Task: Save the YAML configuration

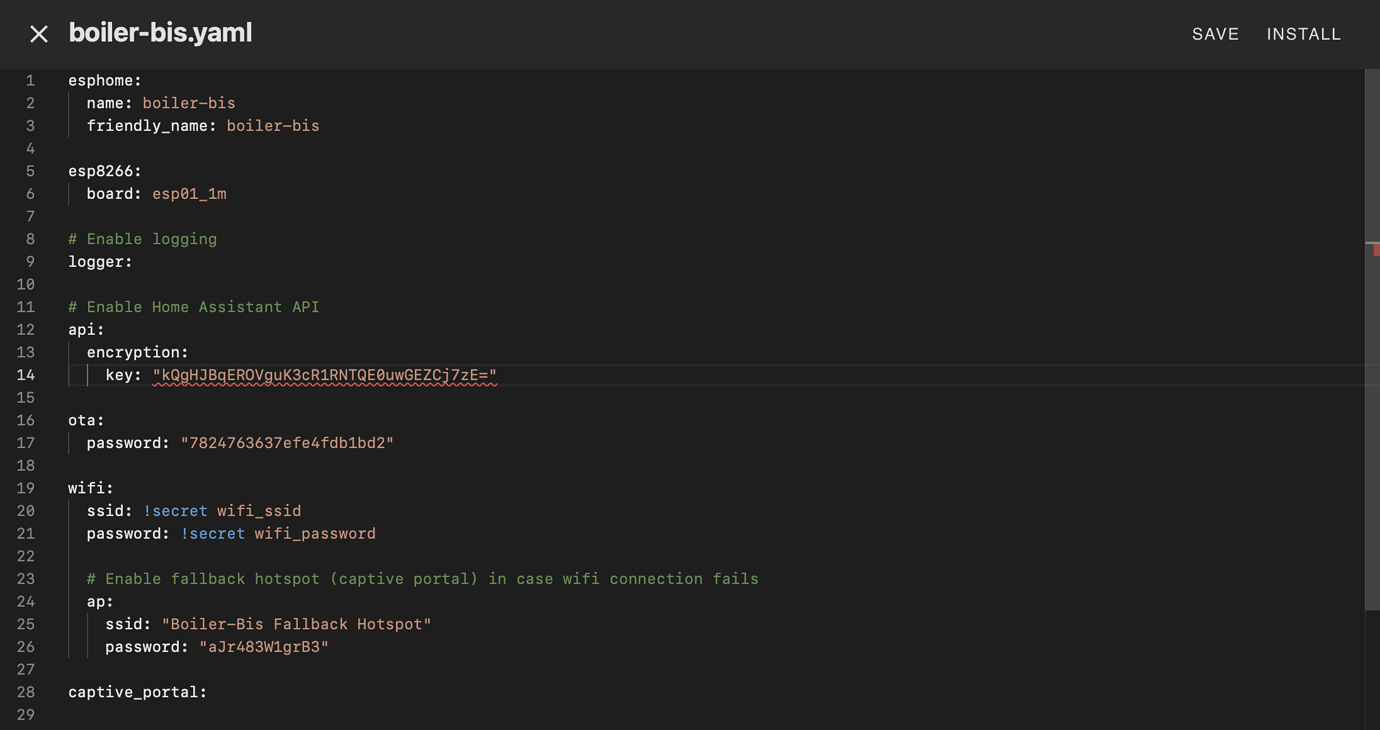Action: pos(1215,34)
